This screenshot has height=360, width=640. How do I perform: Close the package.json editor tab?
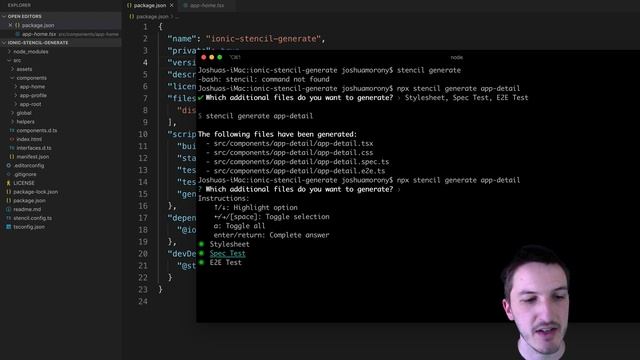click(171, 5)
